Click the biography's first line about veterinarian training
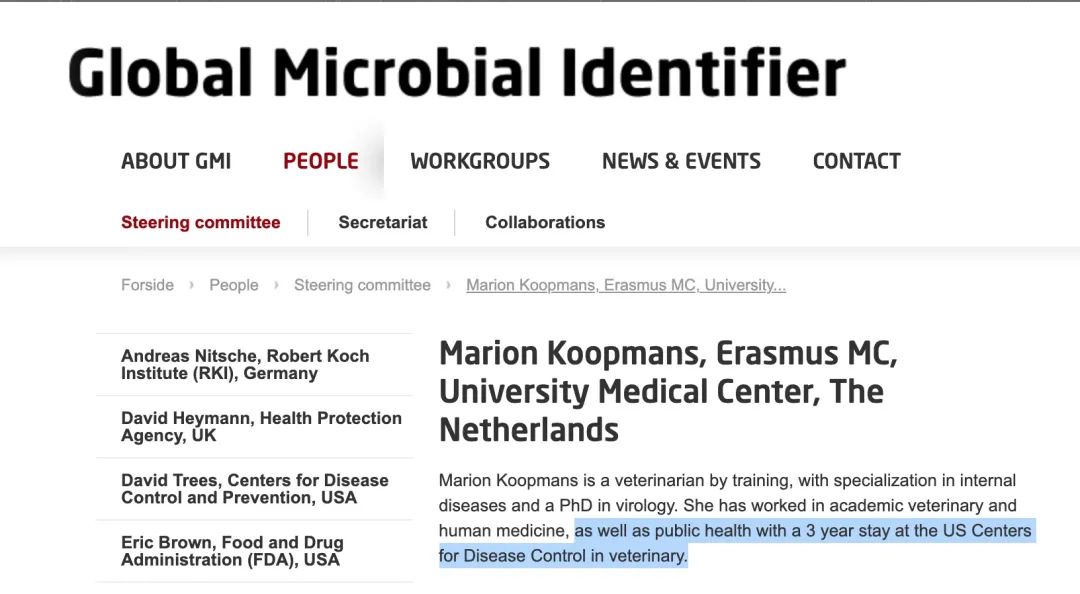 pyautogui.click(x=727, y=480)
